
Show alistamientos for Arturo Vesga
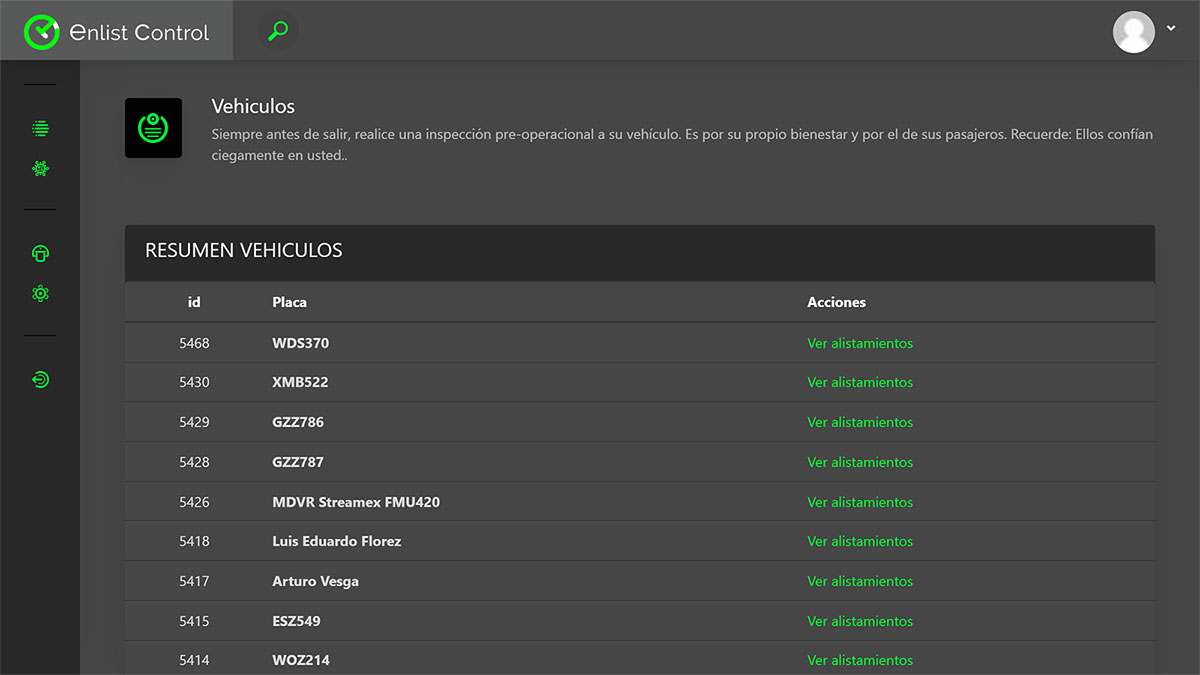pos(860,581)
